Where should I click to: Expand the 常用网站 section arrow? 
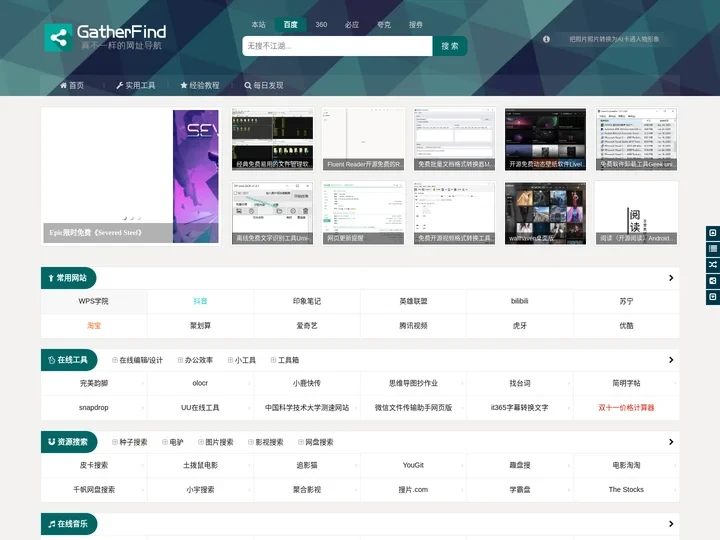coord(671,278)
